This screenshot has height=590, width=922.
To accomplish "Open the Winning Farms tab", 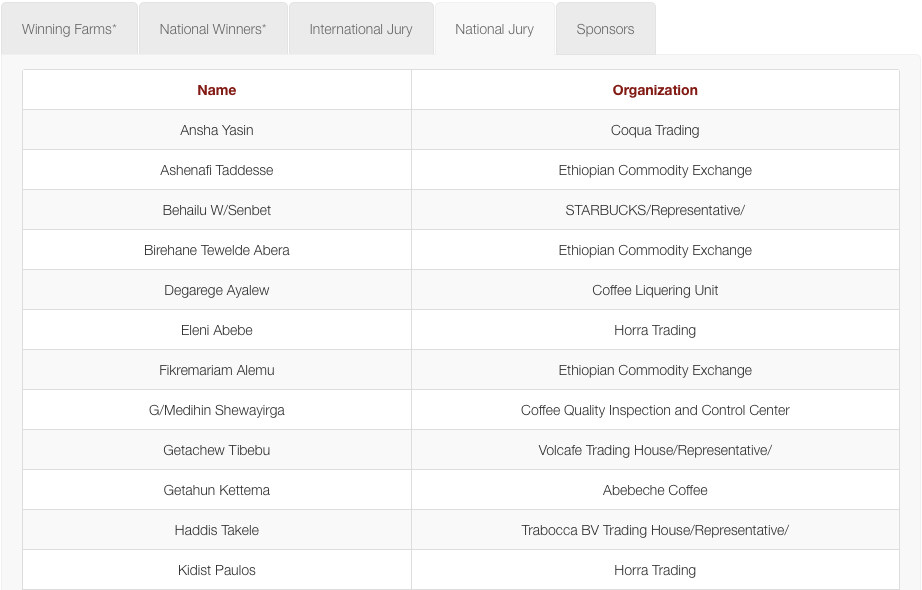I will (69, 29).
